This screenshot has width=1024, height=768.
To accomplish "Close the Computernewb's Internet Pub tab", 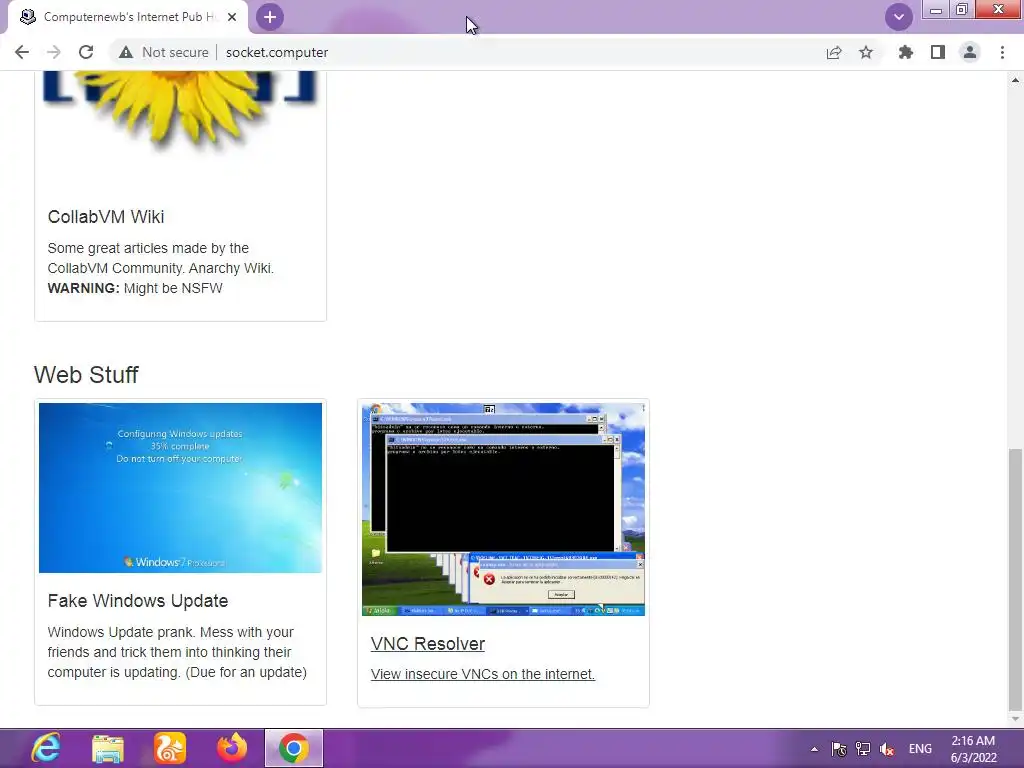I will 232,17.
